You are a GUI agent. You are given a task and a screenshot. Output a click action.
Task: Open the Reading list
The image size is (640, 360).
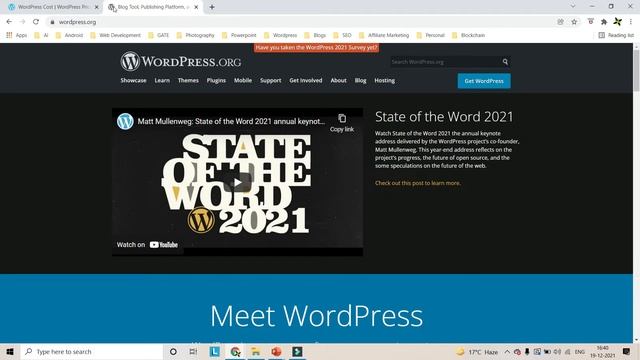pos(616,36)
